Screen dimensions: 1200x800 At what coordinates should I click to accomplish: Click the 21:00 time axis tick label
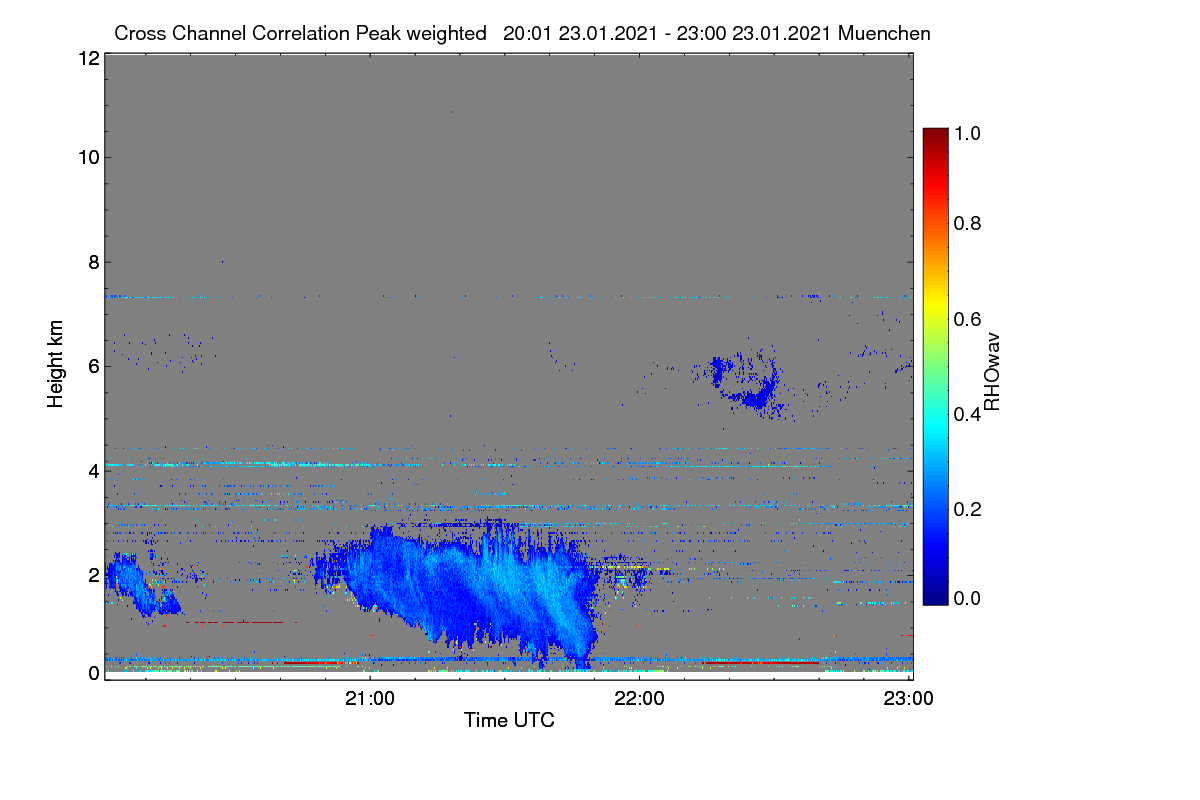pos(371,699)
